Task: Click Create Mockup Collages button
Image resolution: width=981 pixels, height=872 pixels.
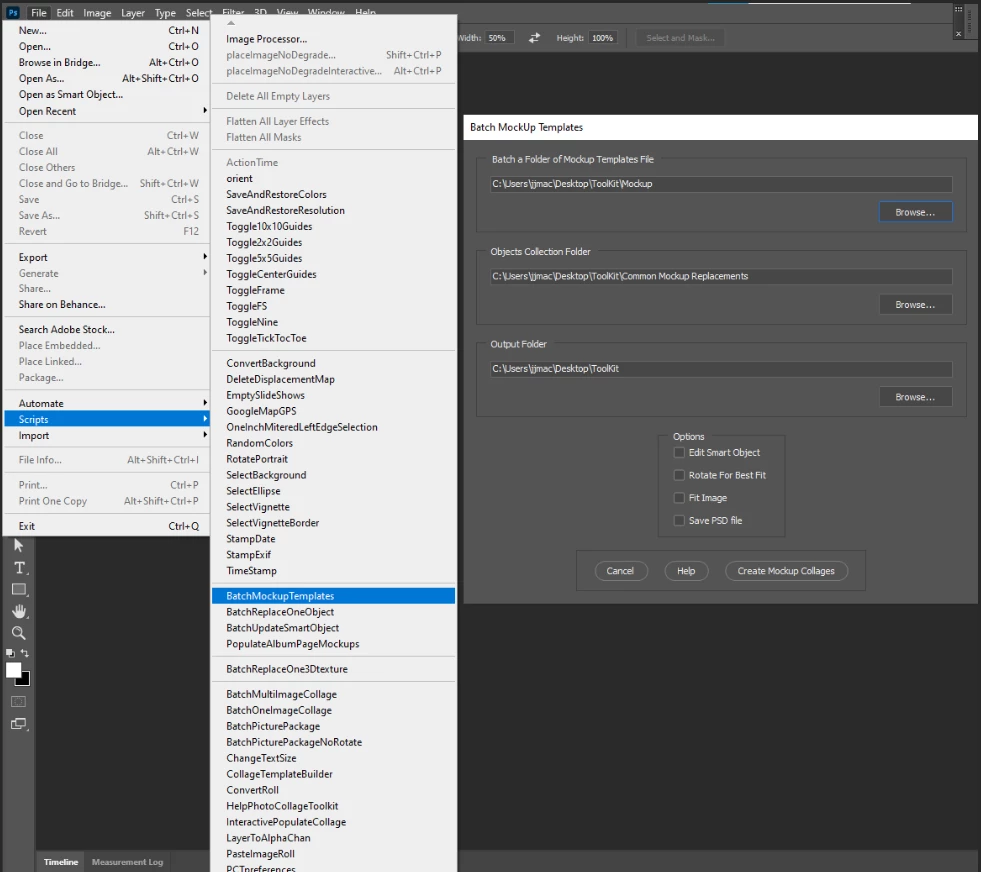Action: 786,570
